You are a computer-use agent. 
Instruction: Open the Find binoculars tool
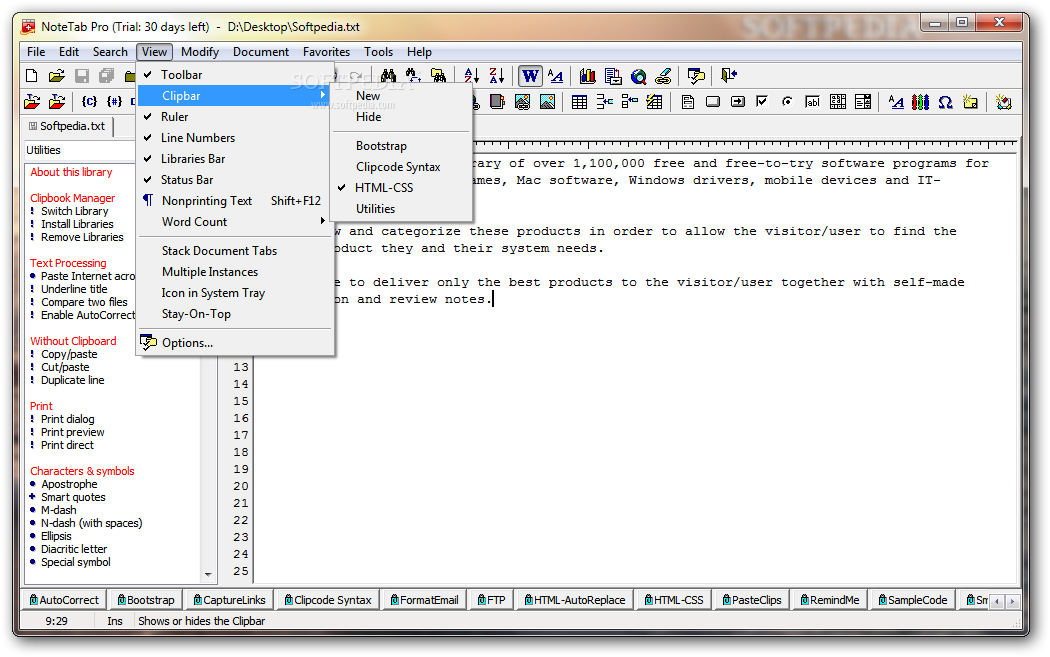388,76
